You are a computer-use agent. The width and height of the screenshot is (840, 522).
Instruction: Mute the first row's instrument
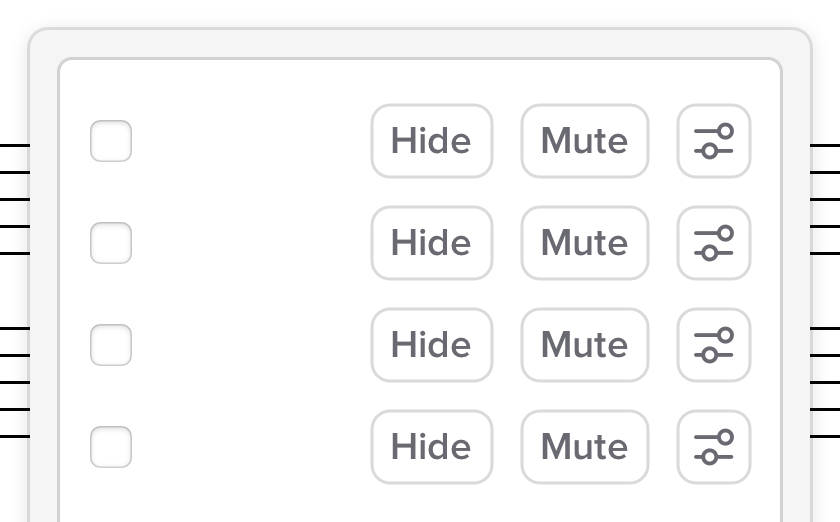point(584,141)
